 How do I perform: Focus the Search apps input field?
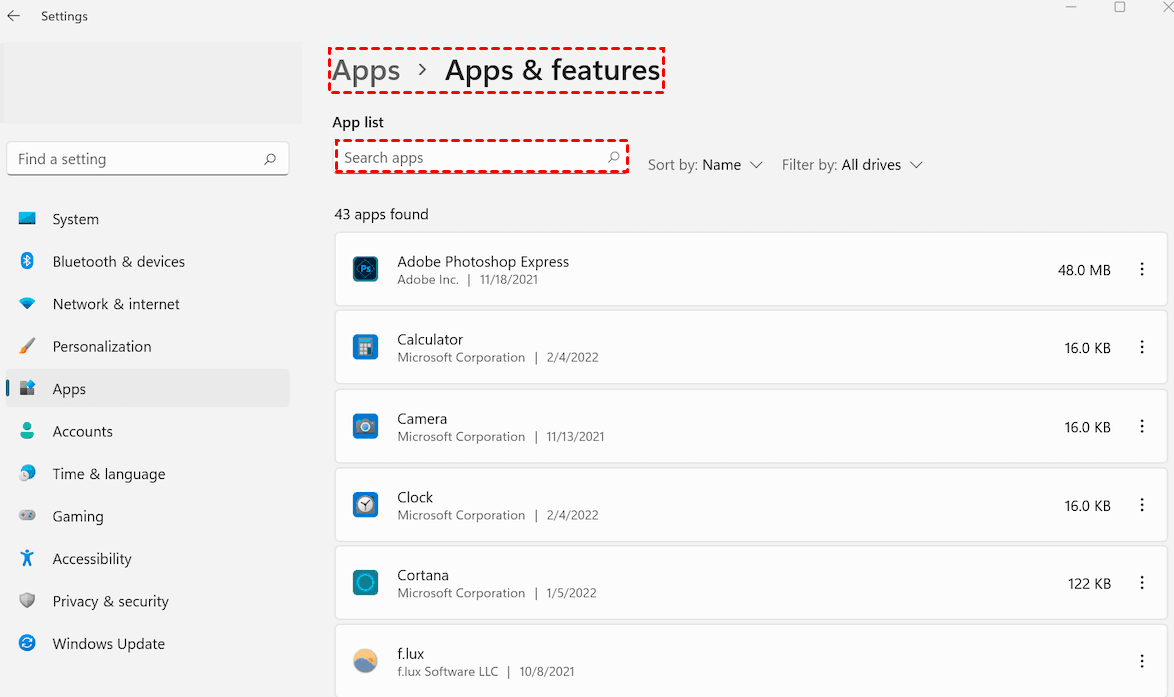point(470,158)
